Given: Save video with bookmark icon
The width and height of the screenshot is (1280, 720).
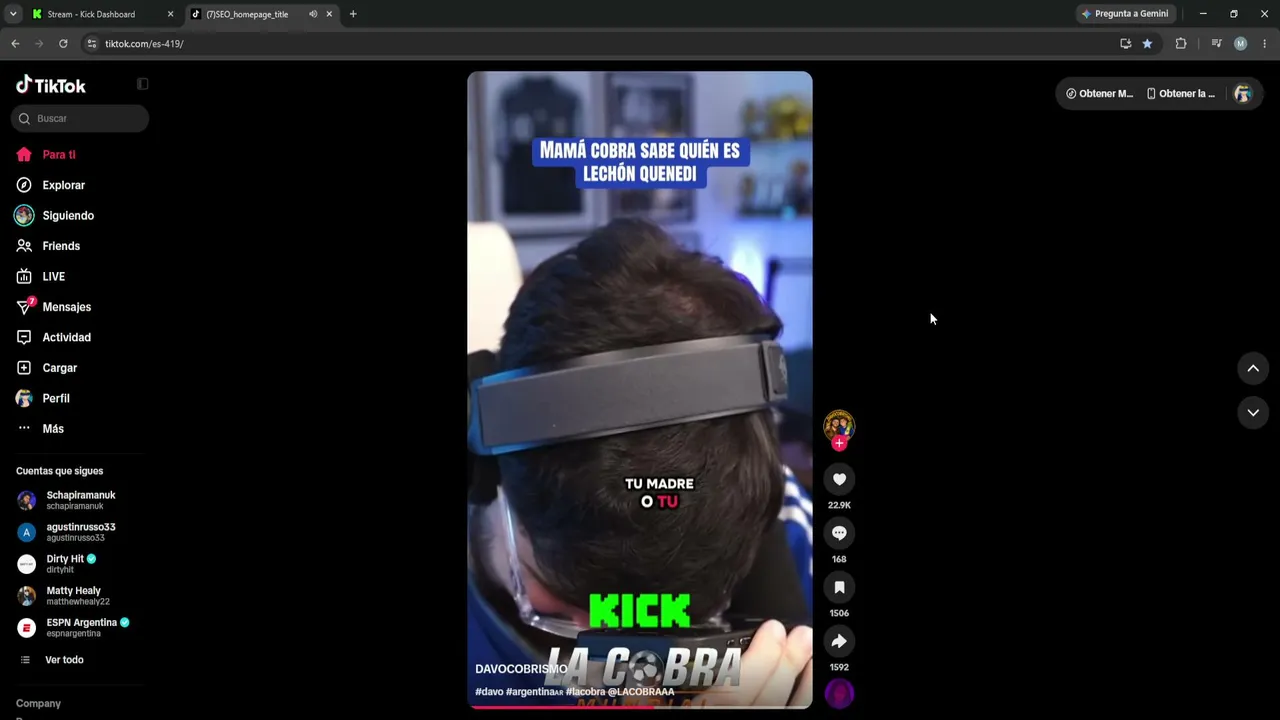Looking at the screenshot, I should (x=839, y=587).
